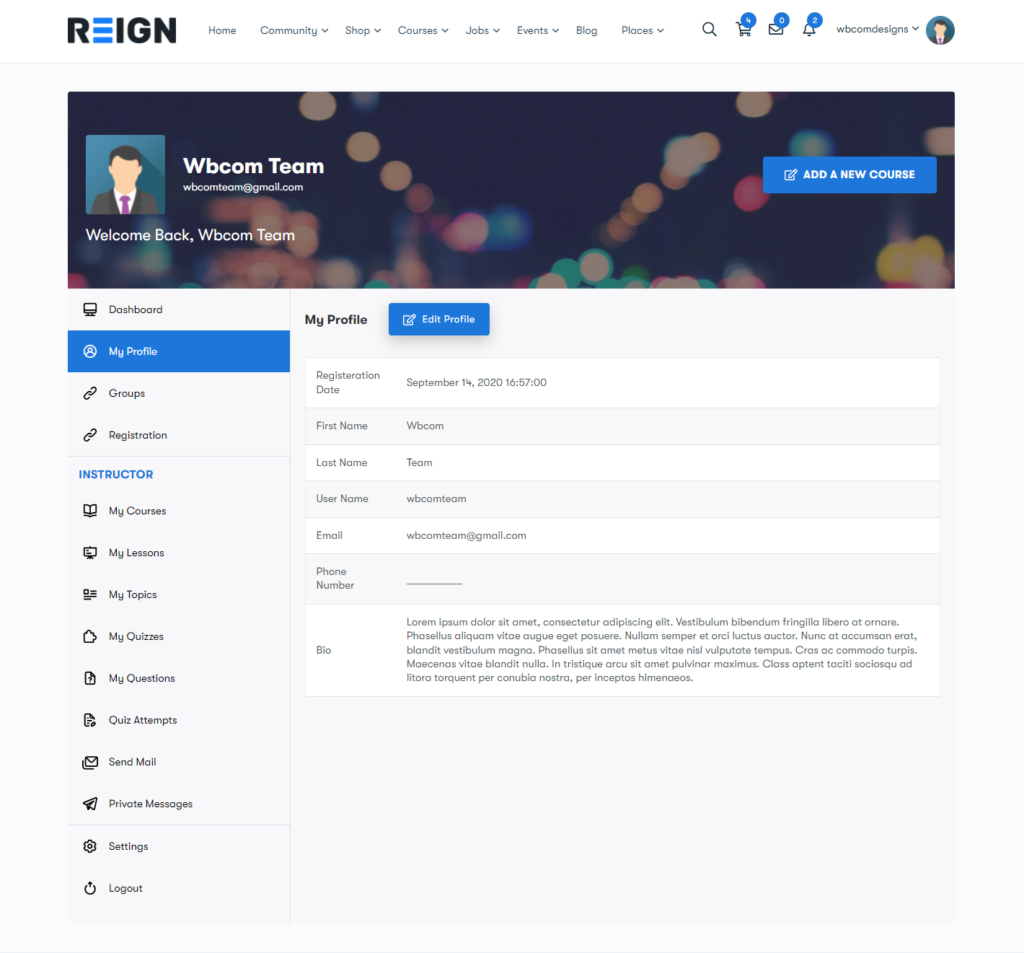Expand the Shop dropdown menu

pyautogui.click(x=362, y=30)
